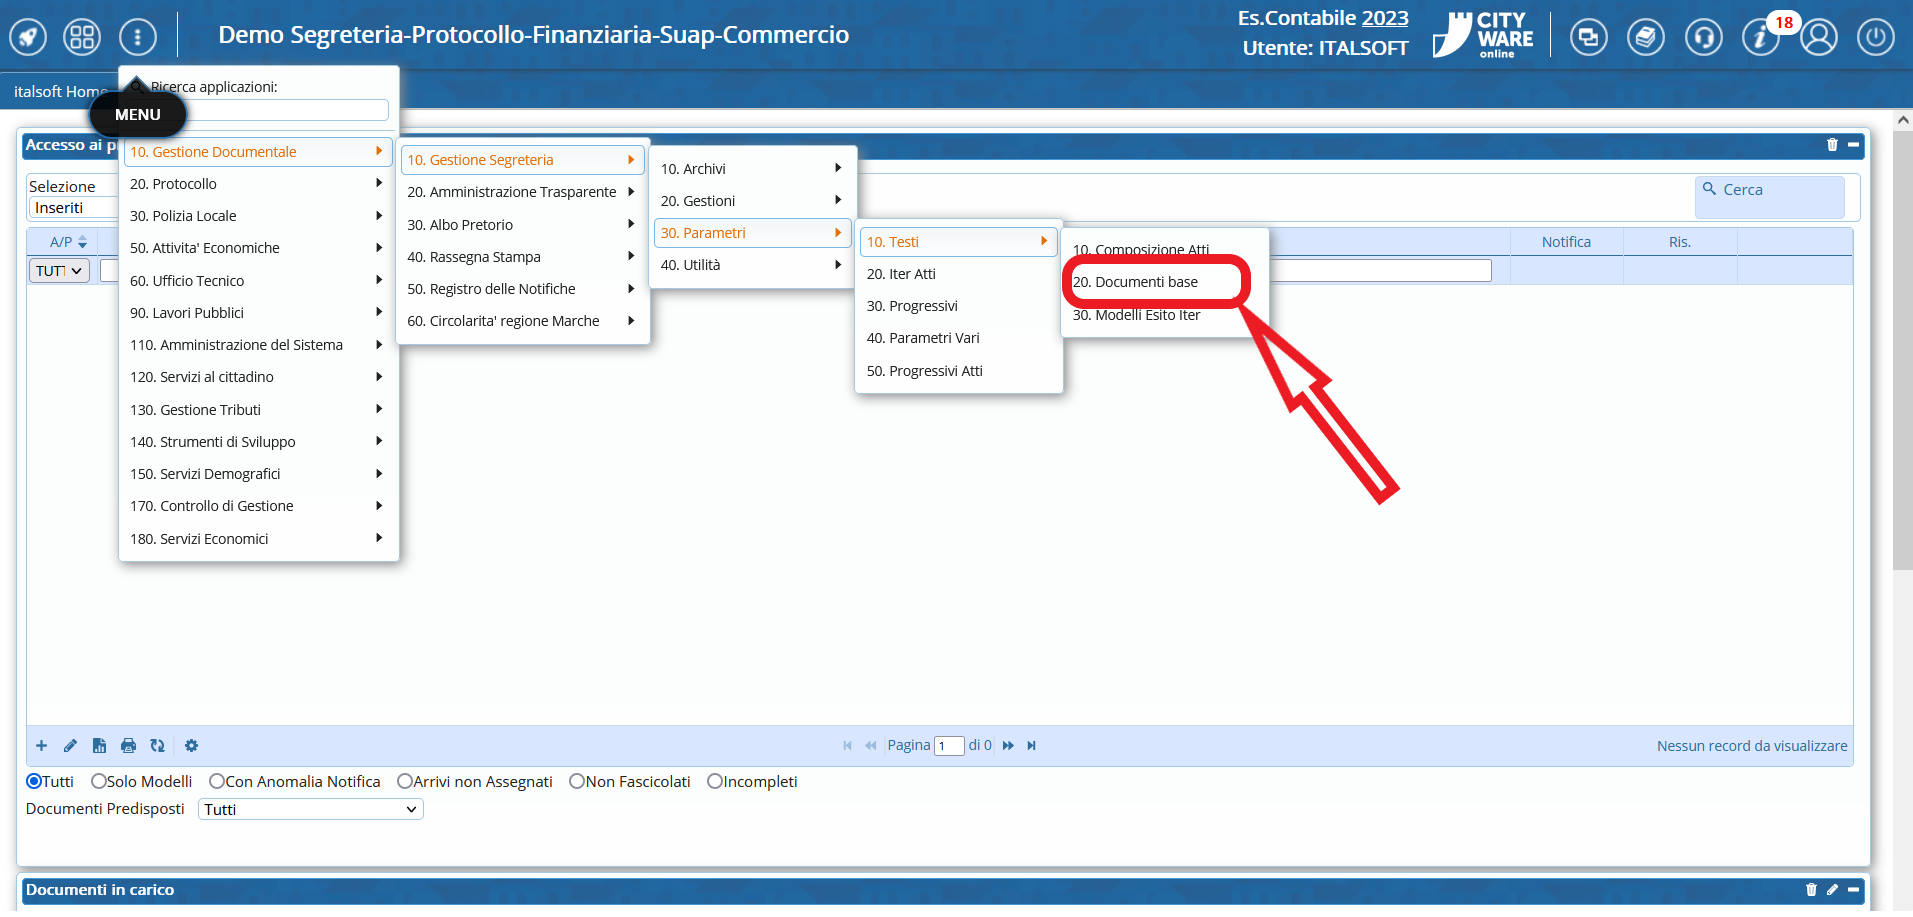Image resolution: width=1913 pixels, height=917 pixels.
Task: Expand the 10. Archivi submenu
Action: (752, 169)
